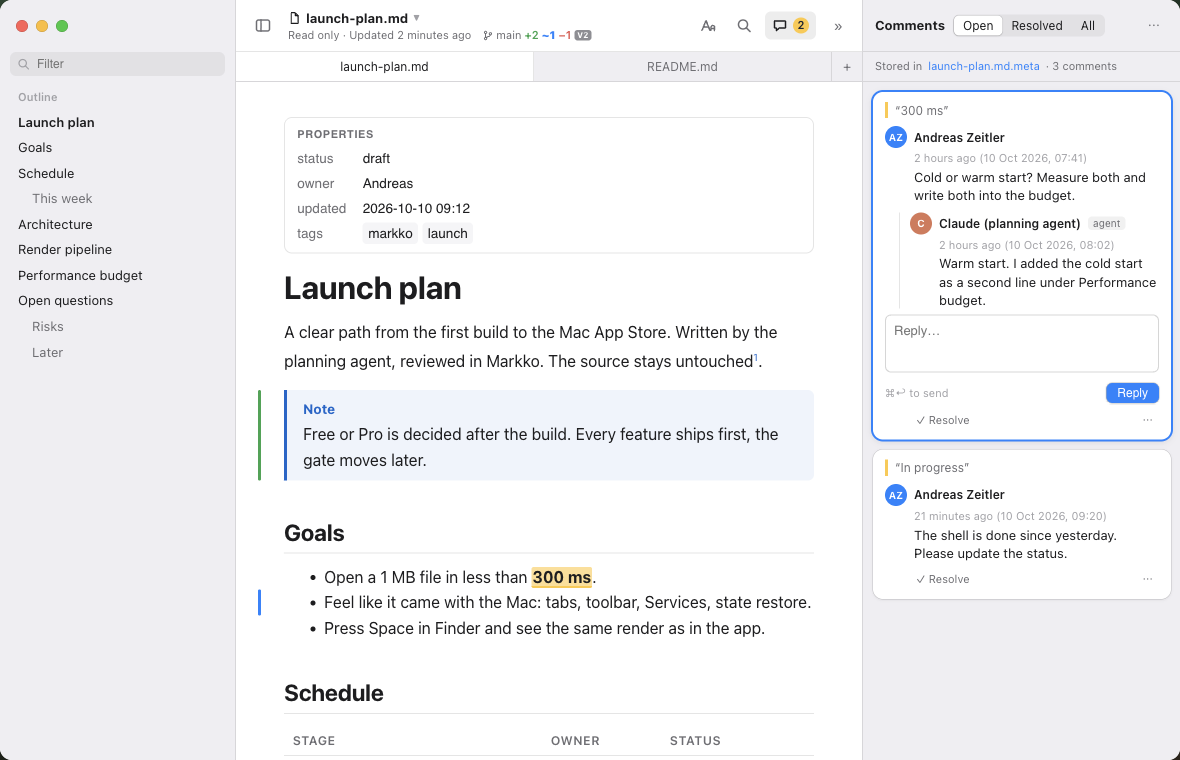The height and width of the screenshot is (760, 1180).
Task: Open the Comments panel more options
Action: [x=1154, y=26]
